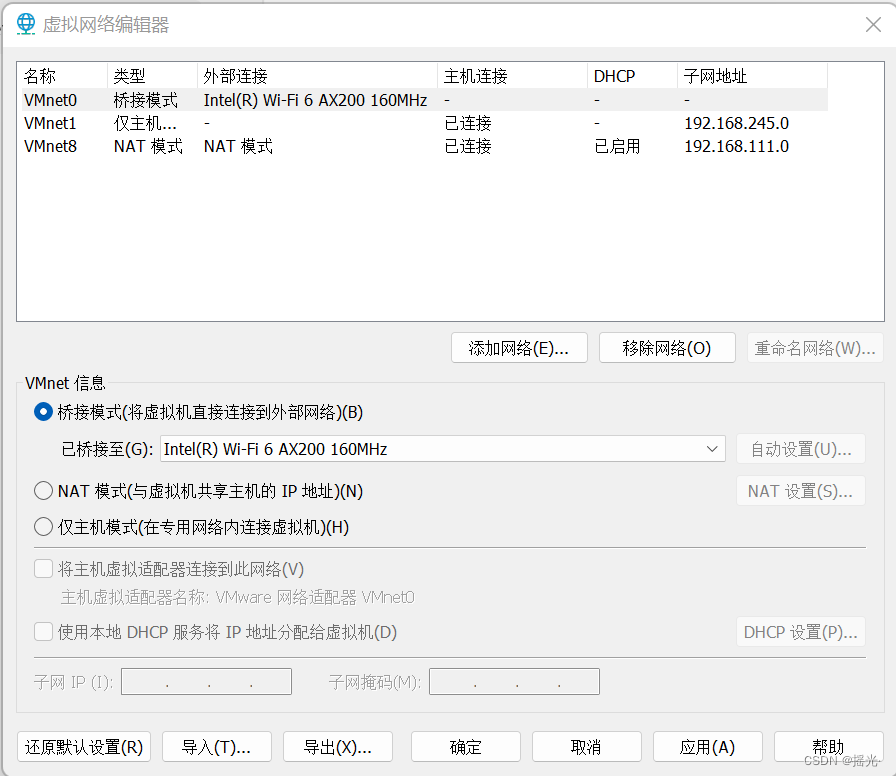Click the DHCP column header

(x=632, y=76)
